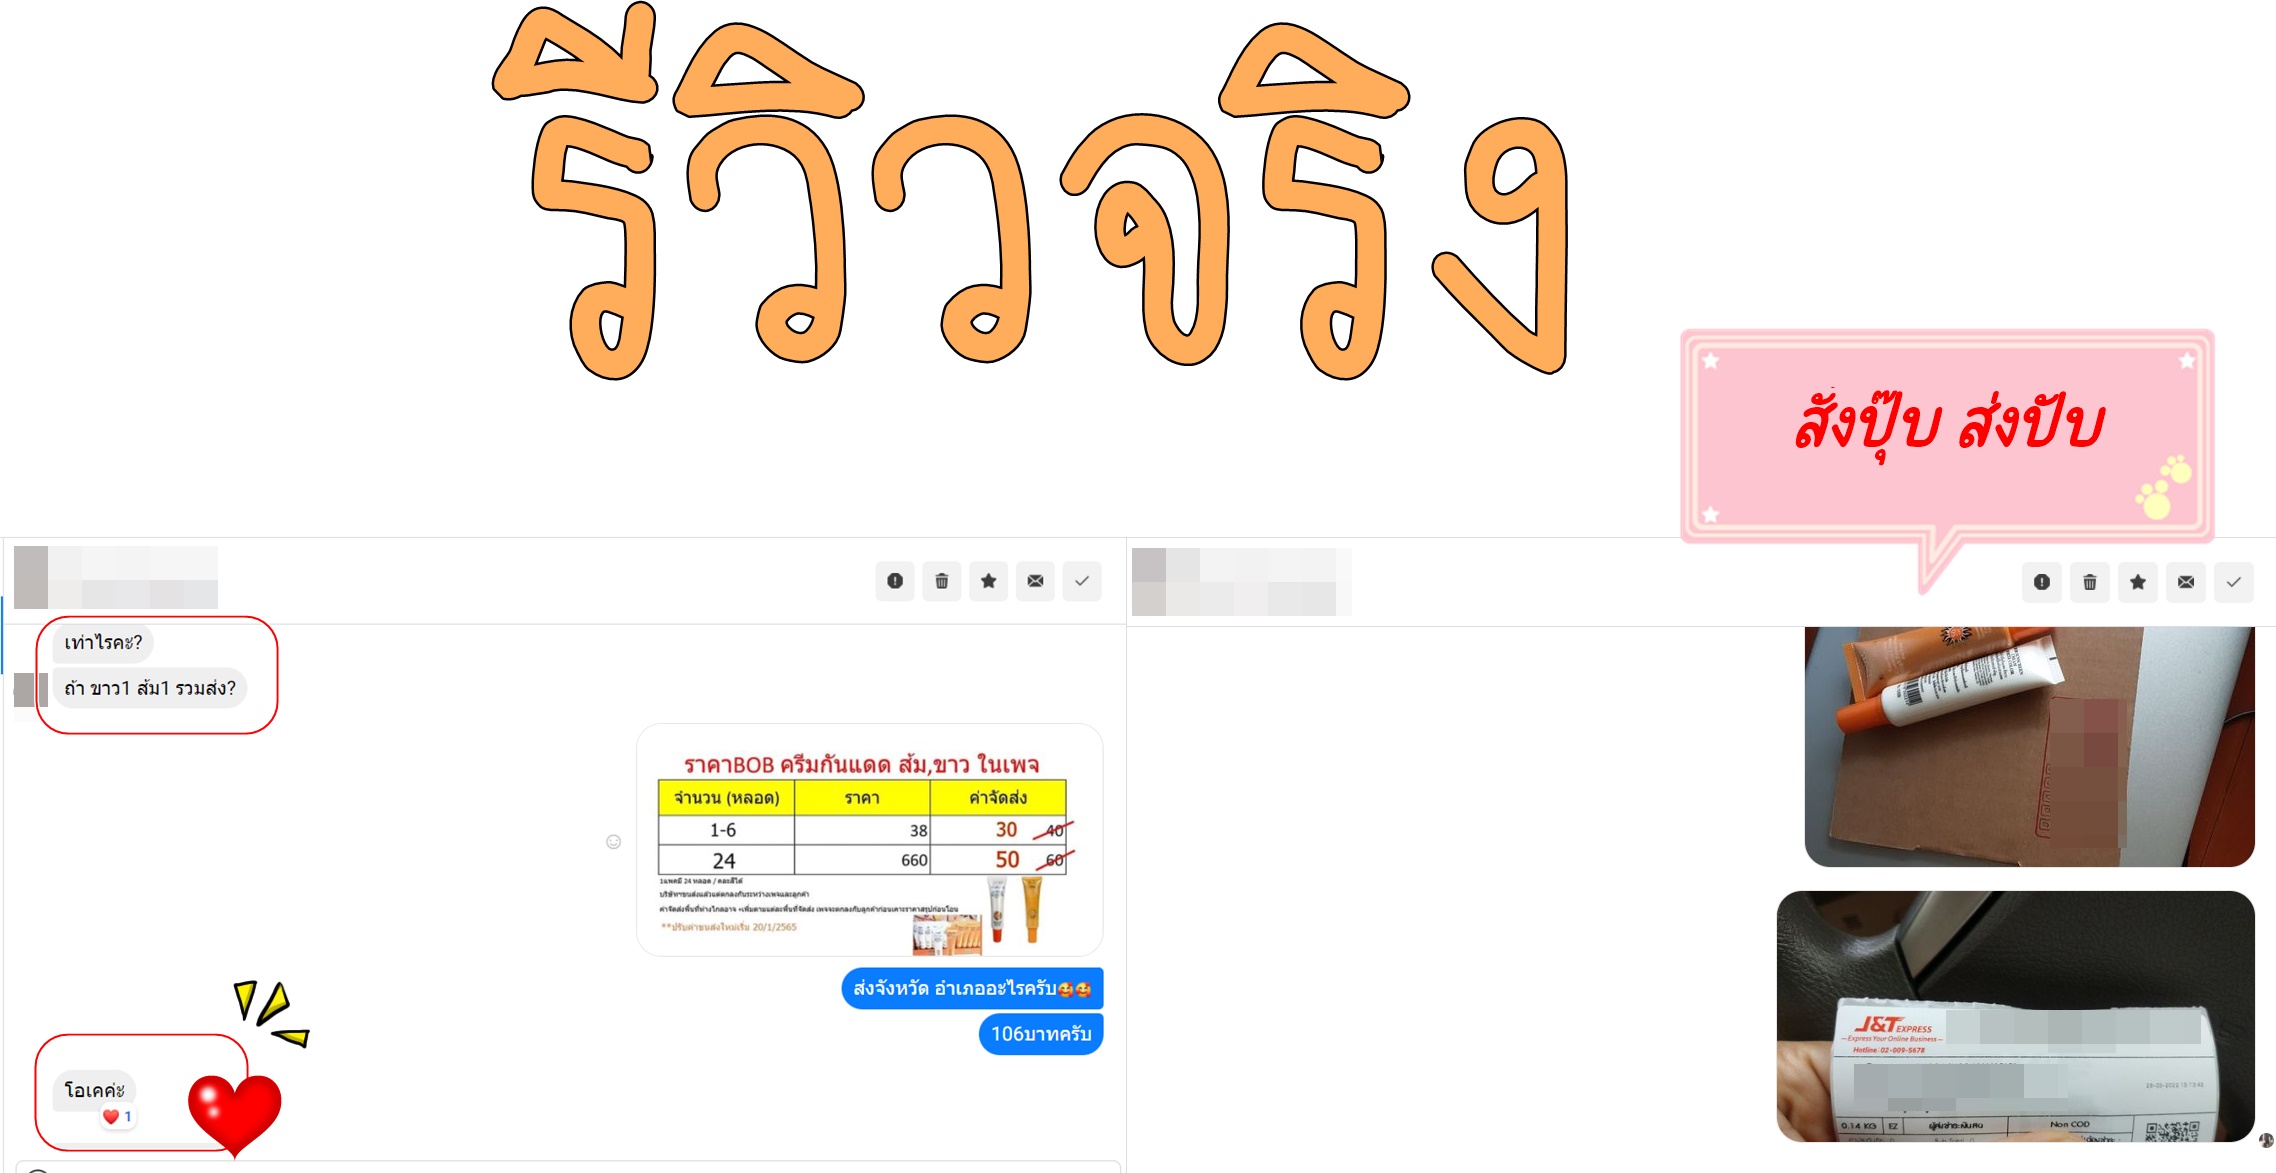Select the ส่งจังหวัด อำเภออะไรครับ message

[972, 989]
